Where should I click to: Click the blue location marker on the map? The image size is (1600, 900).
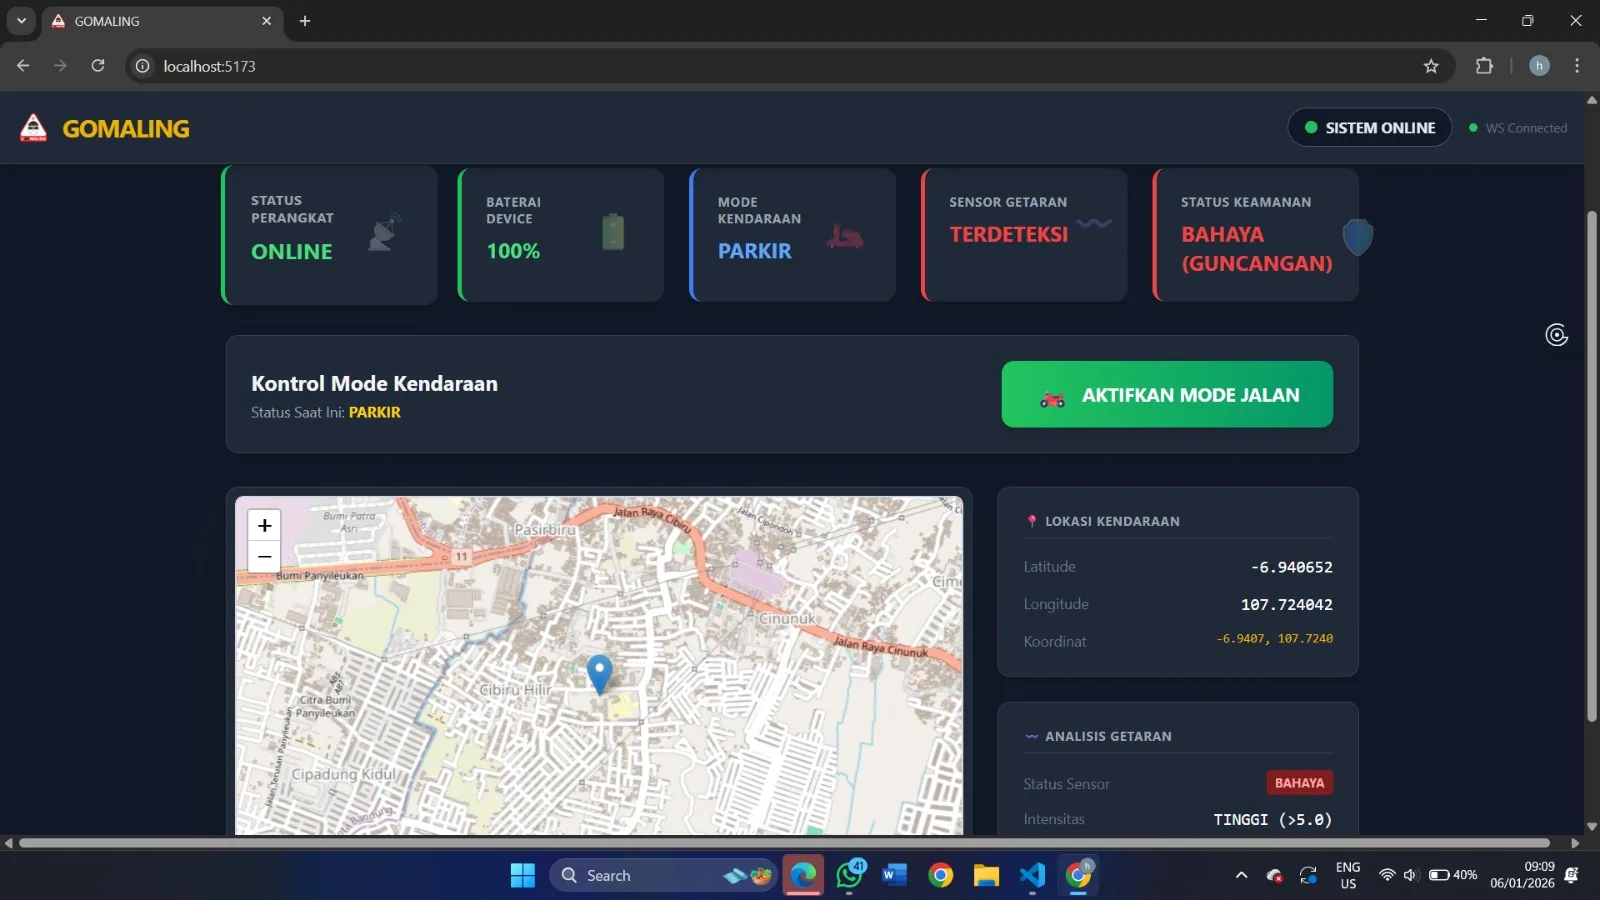[599, 674]
